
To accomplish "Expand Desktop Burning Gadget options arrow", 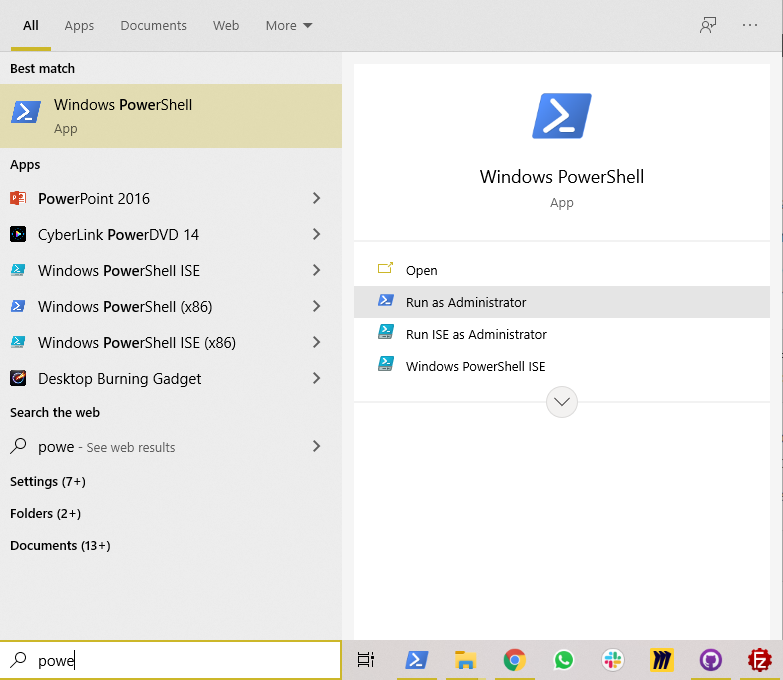I will coord(316,378).
